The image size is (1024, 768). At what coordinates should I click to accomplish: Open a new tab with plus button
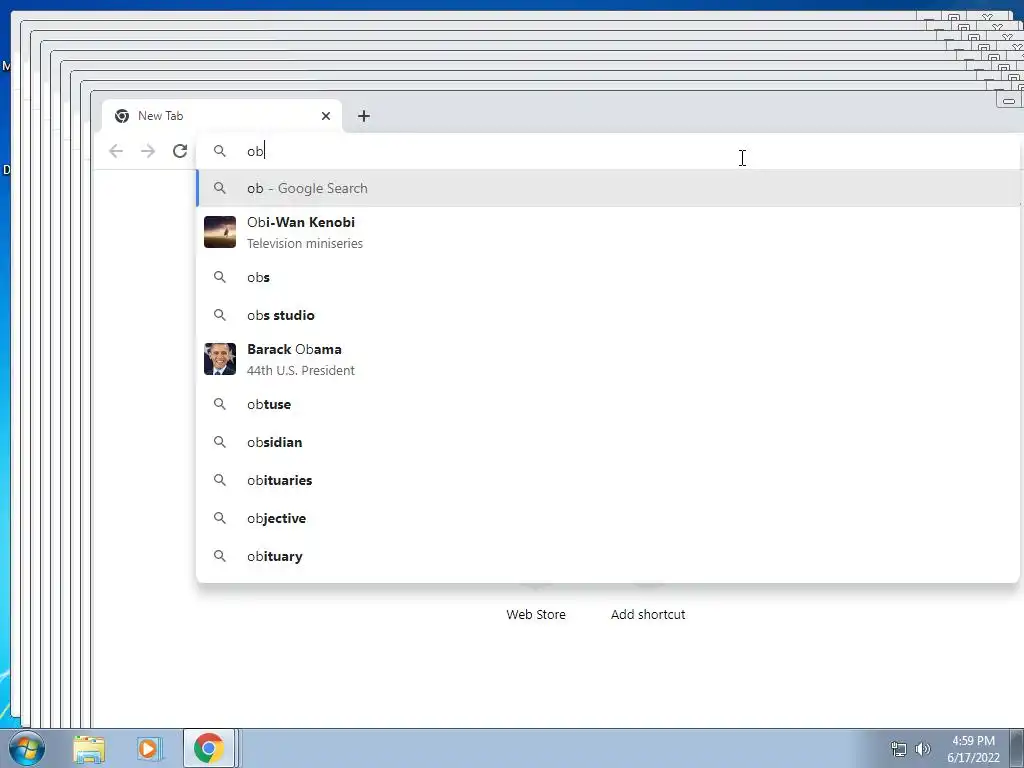(x=364, y=116)
